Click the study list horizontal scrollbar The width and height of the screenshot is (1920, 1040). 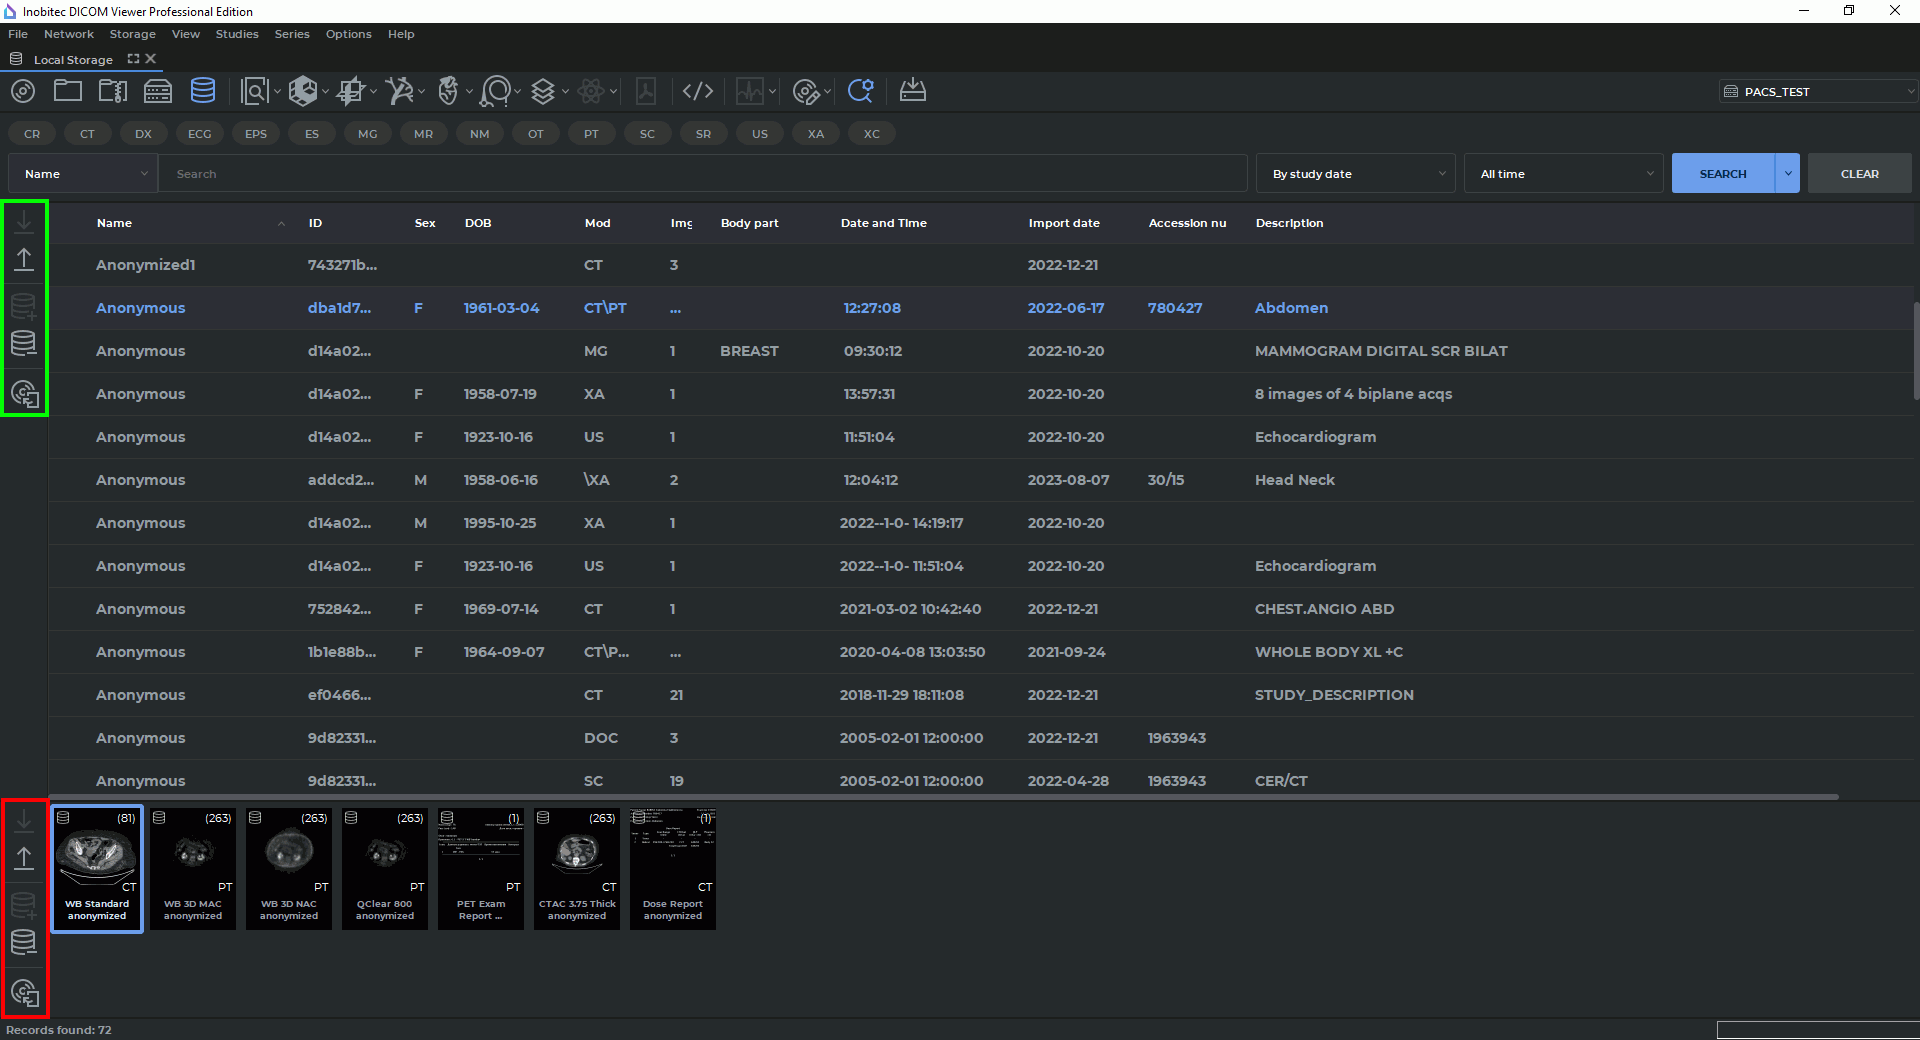tap(944, 797)
